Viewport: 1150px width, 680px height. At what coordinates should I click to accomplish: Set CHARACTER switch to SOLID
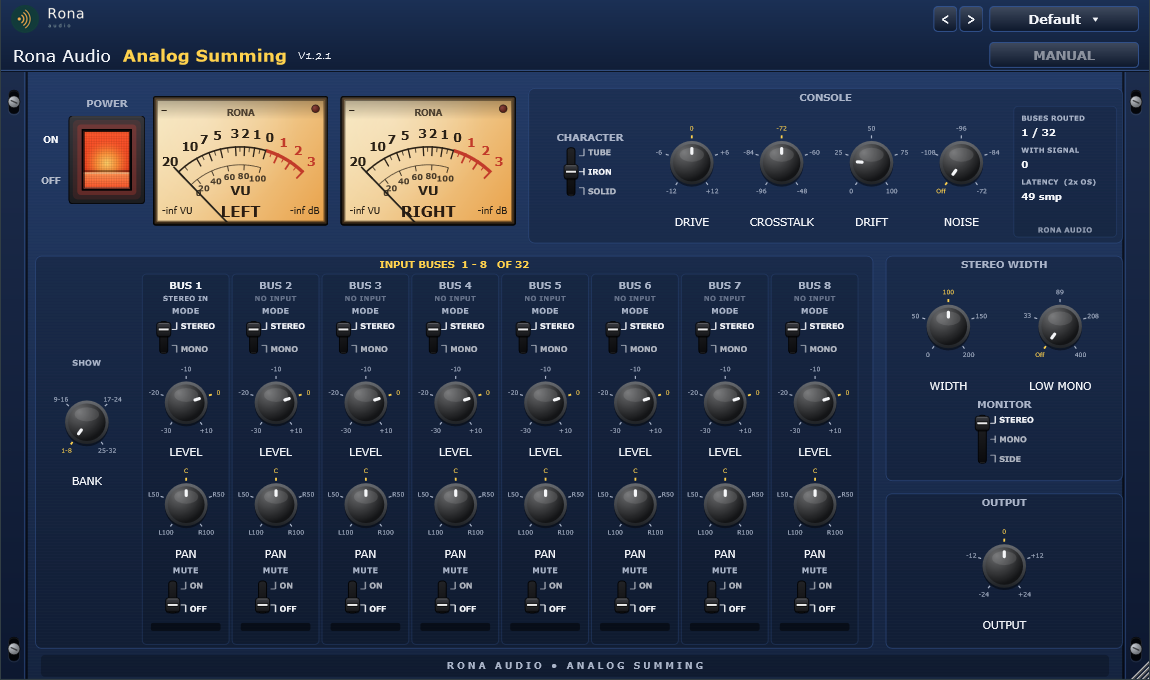point(601,191)
